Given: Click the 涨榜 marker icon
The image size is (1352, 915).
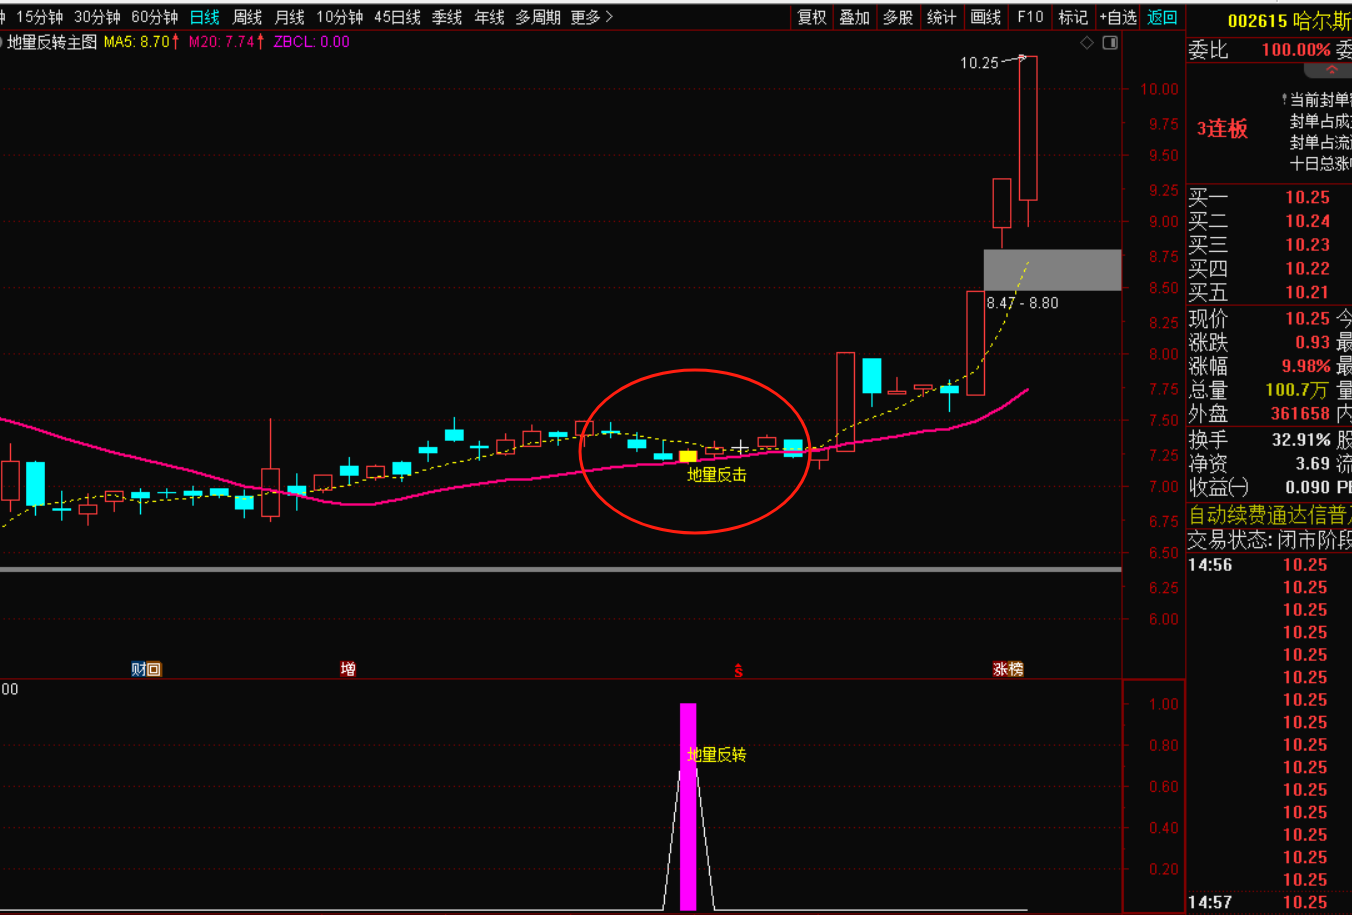Looking at the screenshot, I should 1008,669.
